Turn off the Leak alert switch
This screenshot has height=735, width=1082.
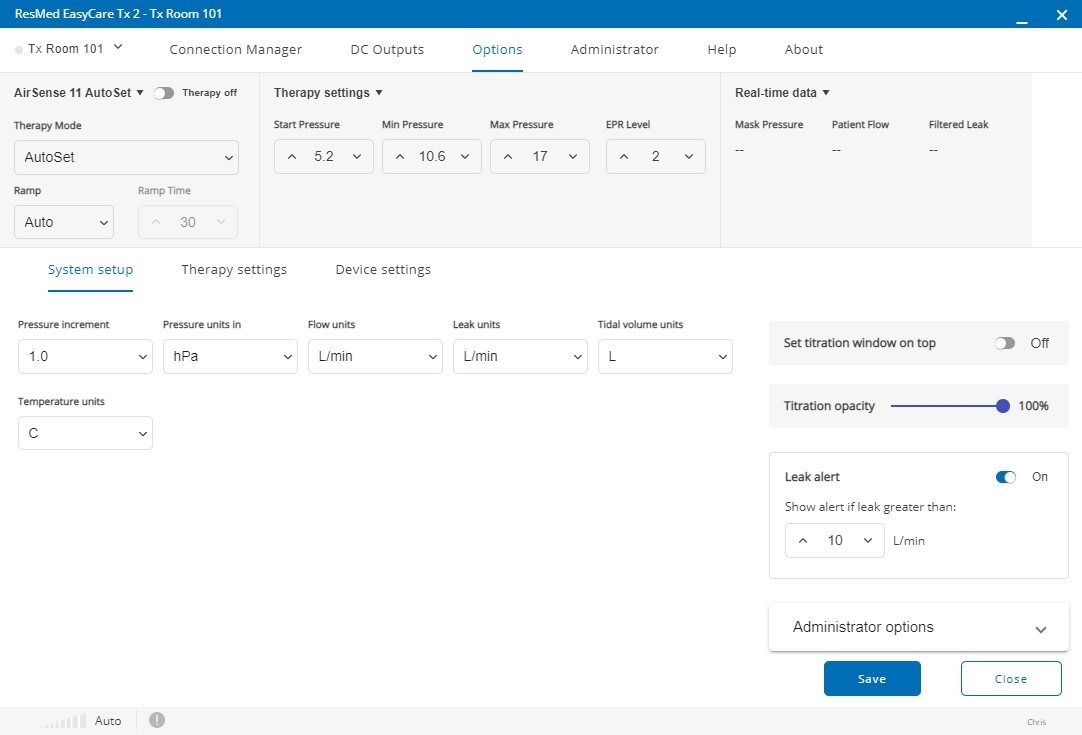coord(1006,477)
